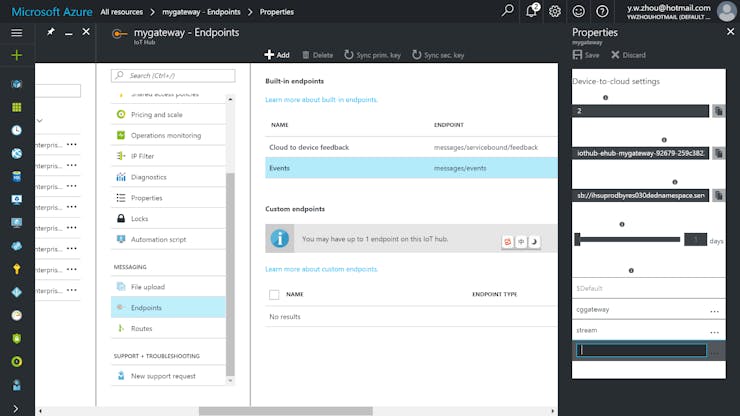Copy the iothub-ehub-mygateway name value
This screenshot has width=740, height=416.
click(717, 154)
